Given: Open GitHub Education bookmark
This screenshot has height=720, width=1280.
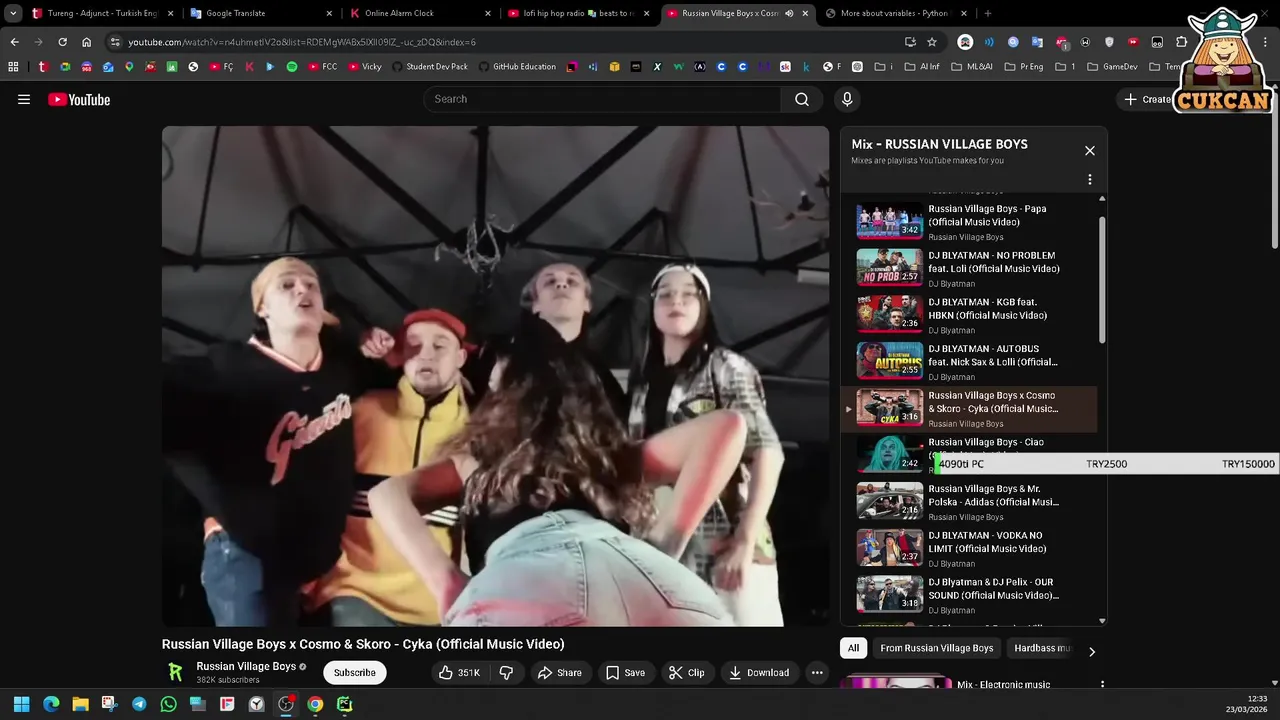Looking at the screenshot, I should tap(517, 67).
